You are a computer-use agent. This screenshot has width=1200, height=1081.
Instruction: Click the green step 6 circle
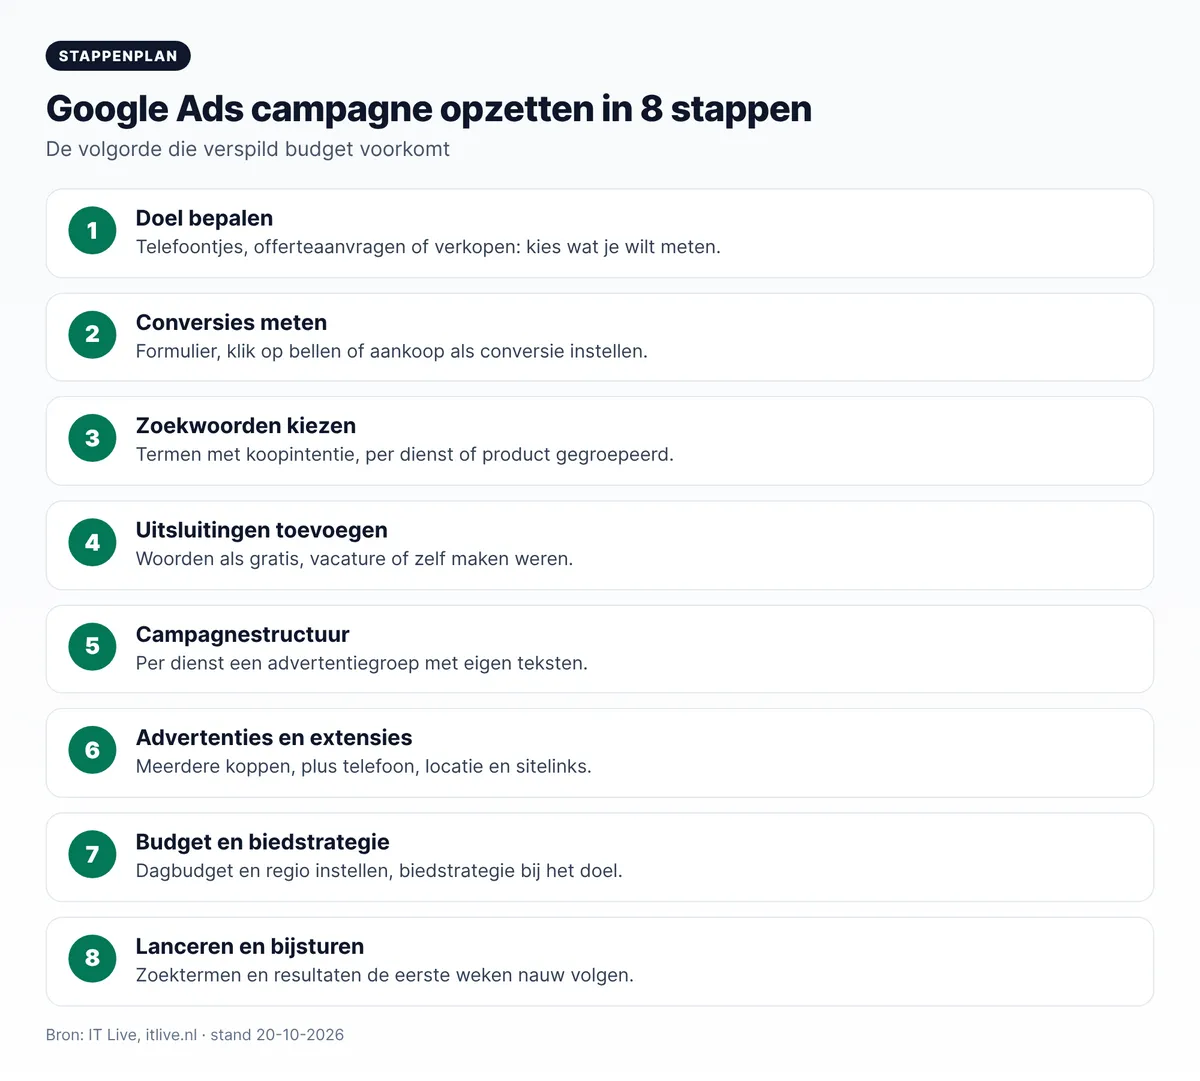93,750
